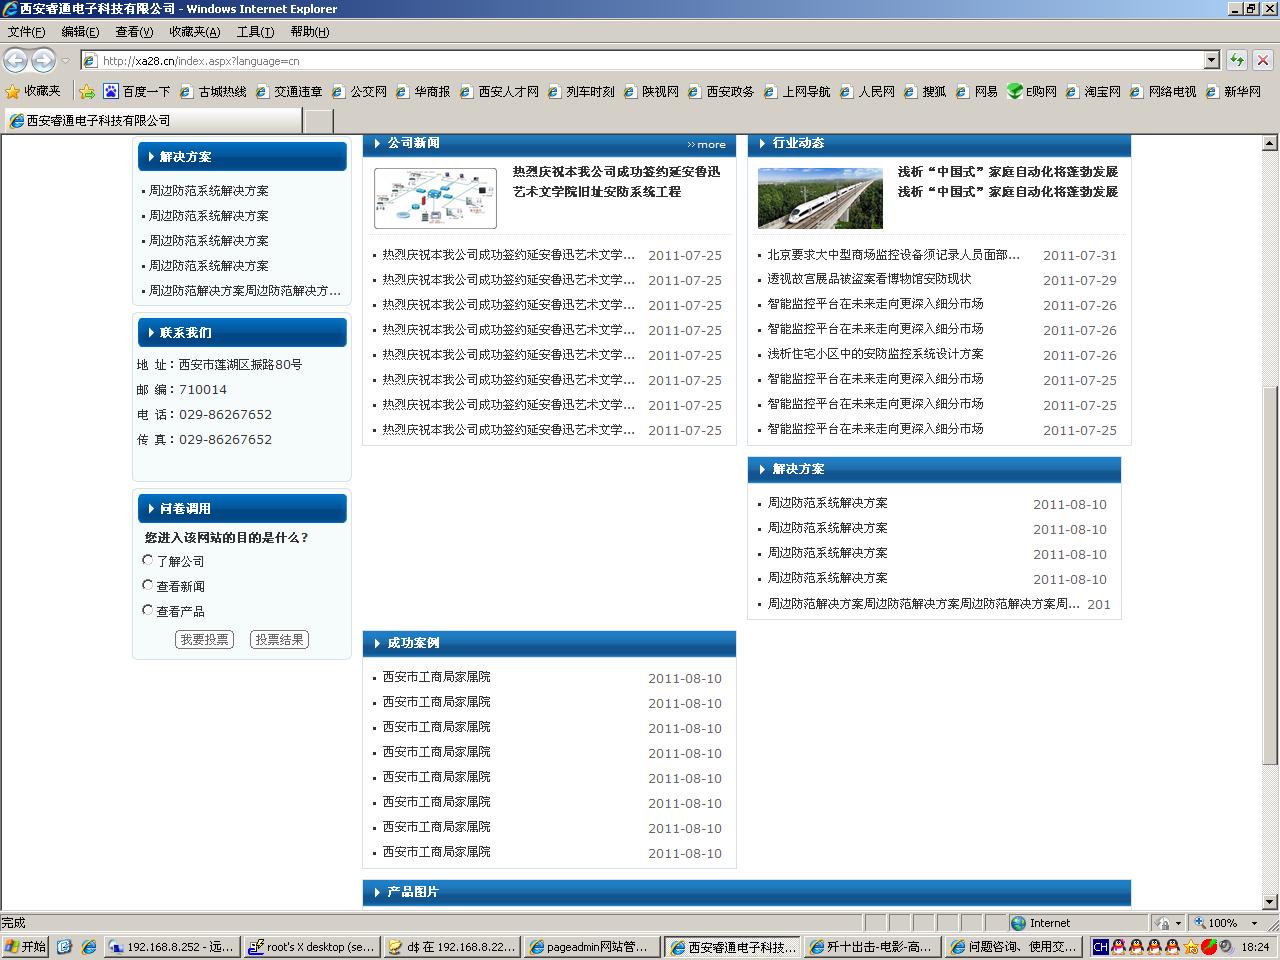Click the Internet Explorer quick launch icon

coord(88,946)
